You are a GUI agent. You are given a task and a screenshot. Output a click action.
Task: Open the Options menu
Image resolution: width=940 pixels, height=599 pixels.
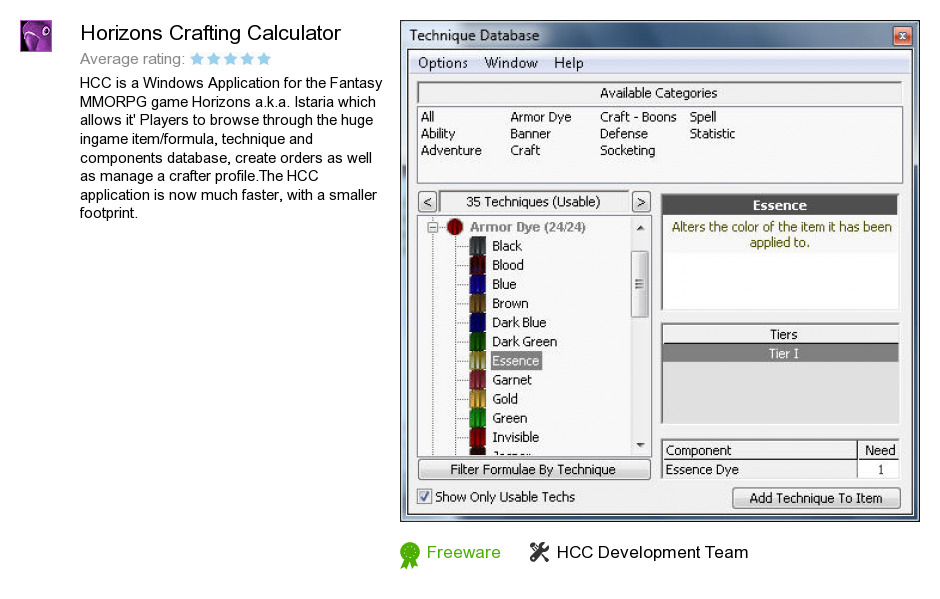443,63
